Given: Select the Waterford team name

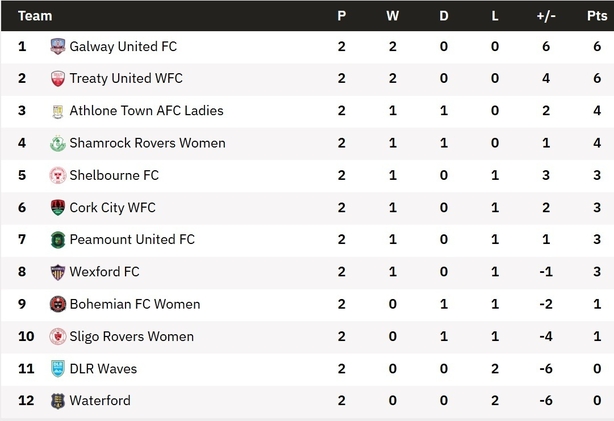Looking at the screenshot, I should [x=100, y=401].
